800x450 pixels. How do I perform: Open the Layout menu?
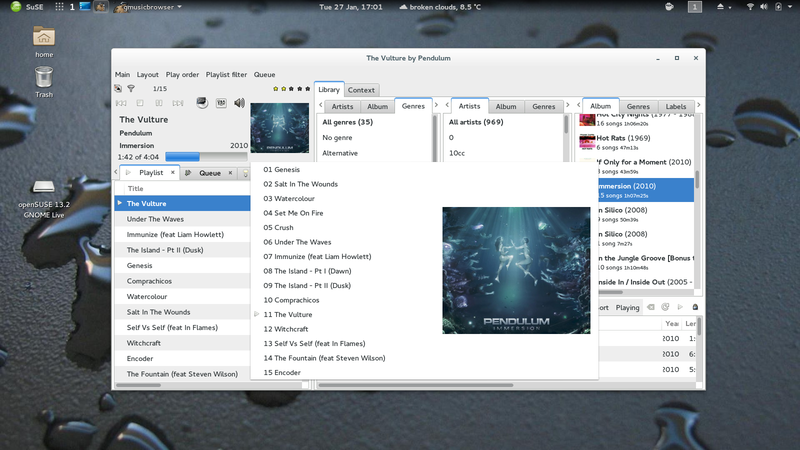pyautogui.click(x=147, y=74)
